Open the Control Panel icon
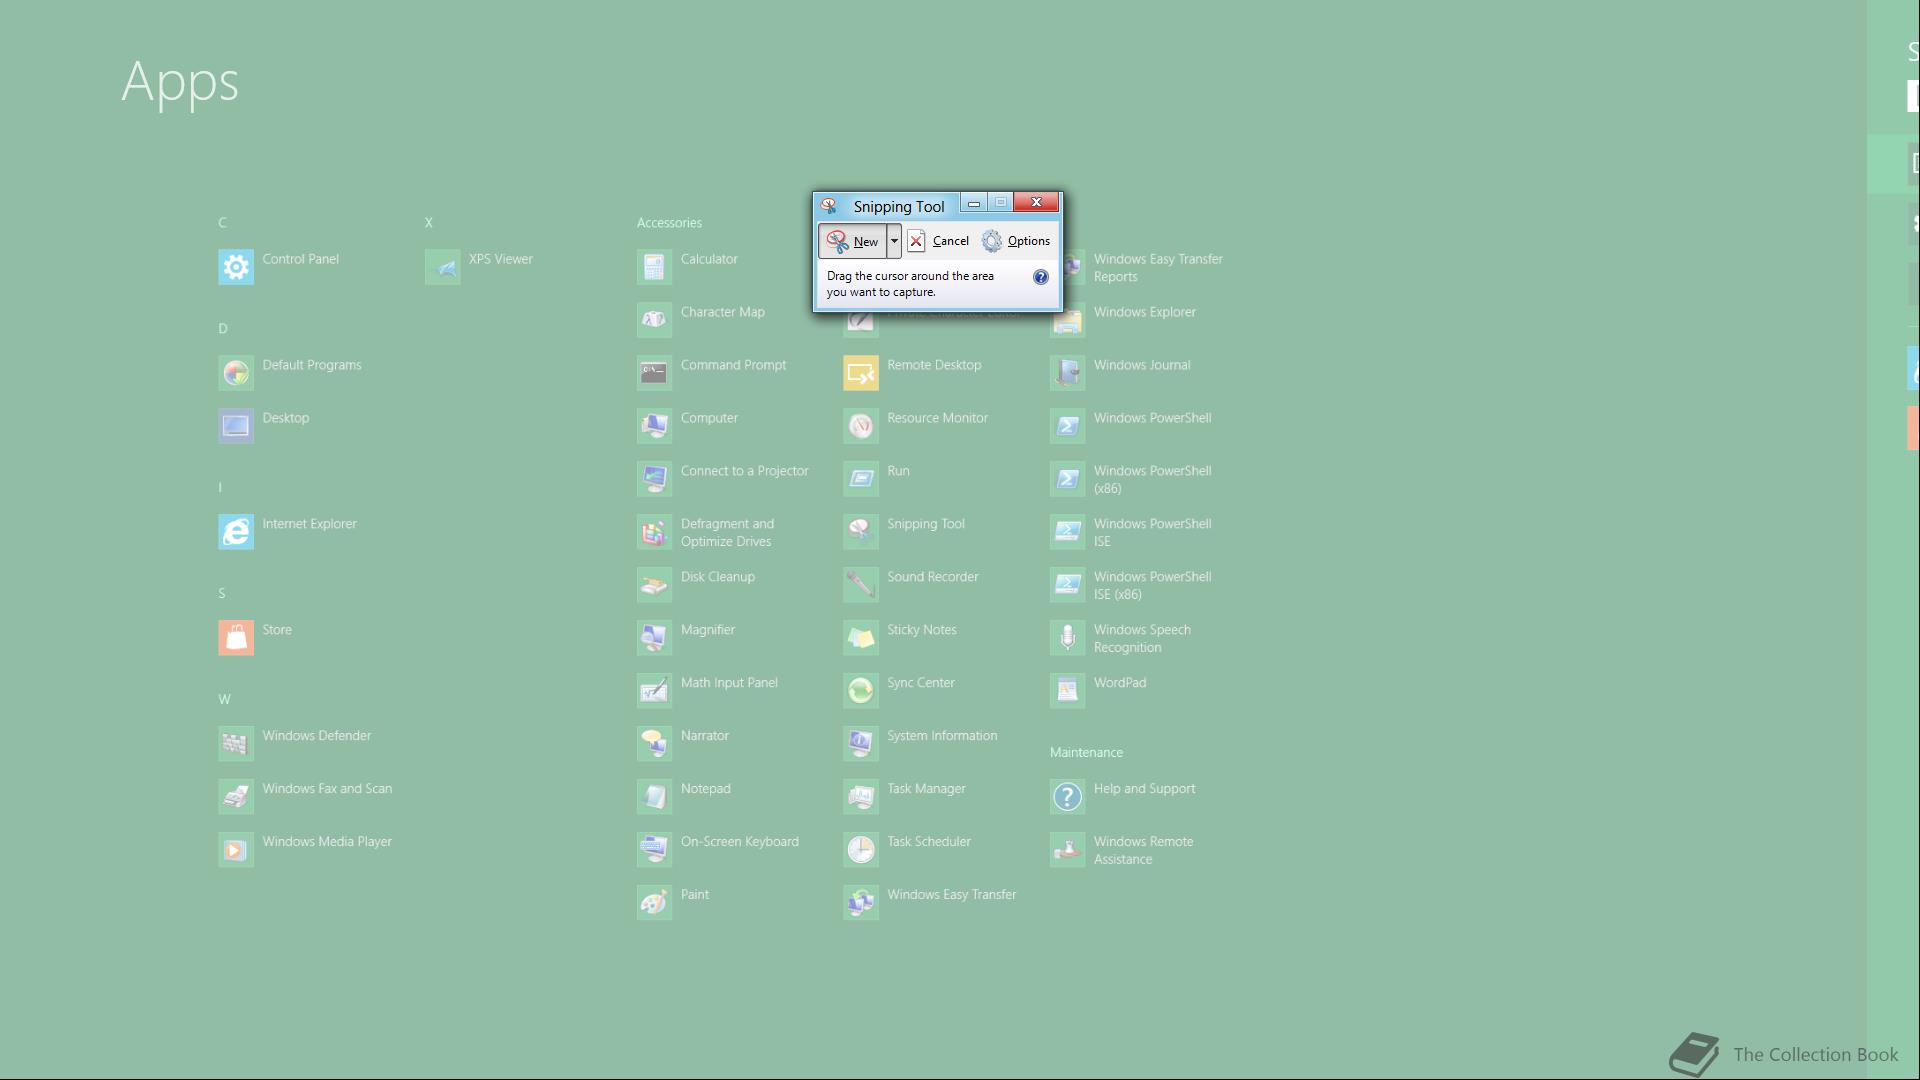 [x=236, y=267]
